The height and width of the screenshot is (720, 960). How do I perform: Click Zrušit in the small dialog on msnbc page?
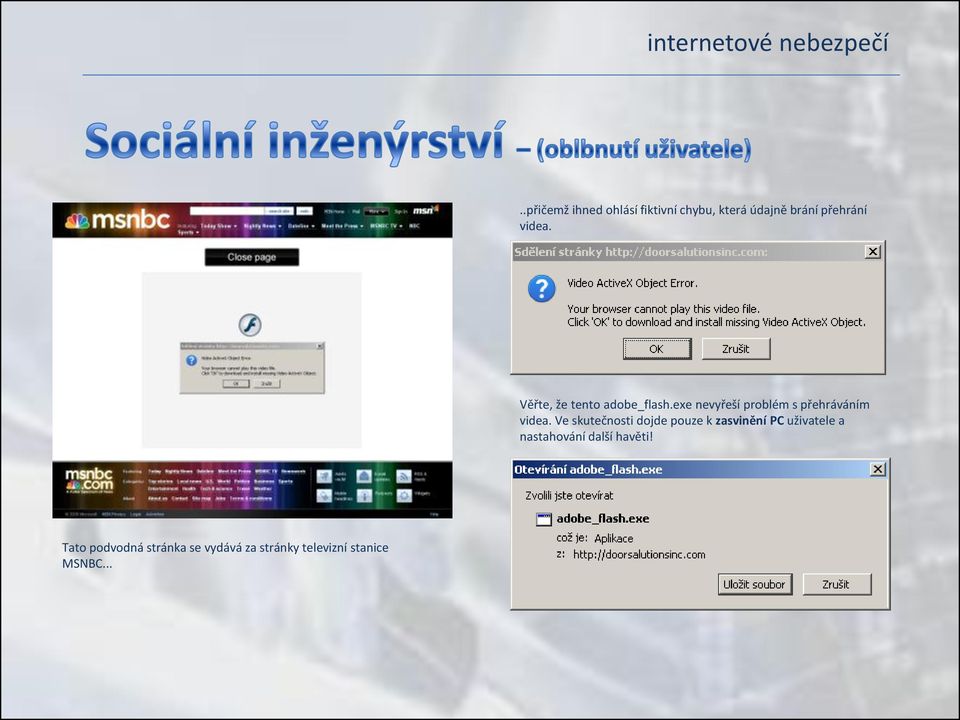pos(266,384)
